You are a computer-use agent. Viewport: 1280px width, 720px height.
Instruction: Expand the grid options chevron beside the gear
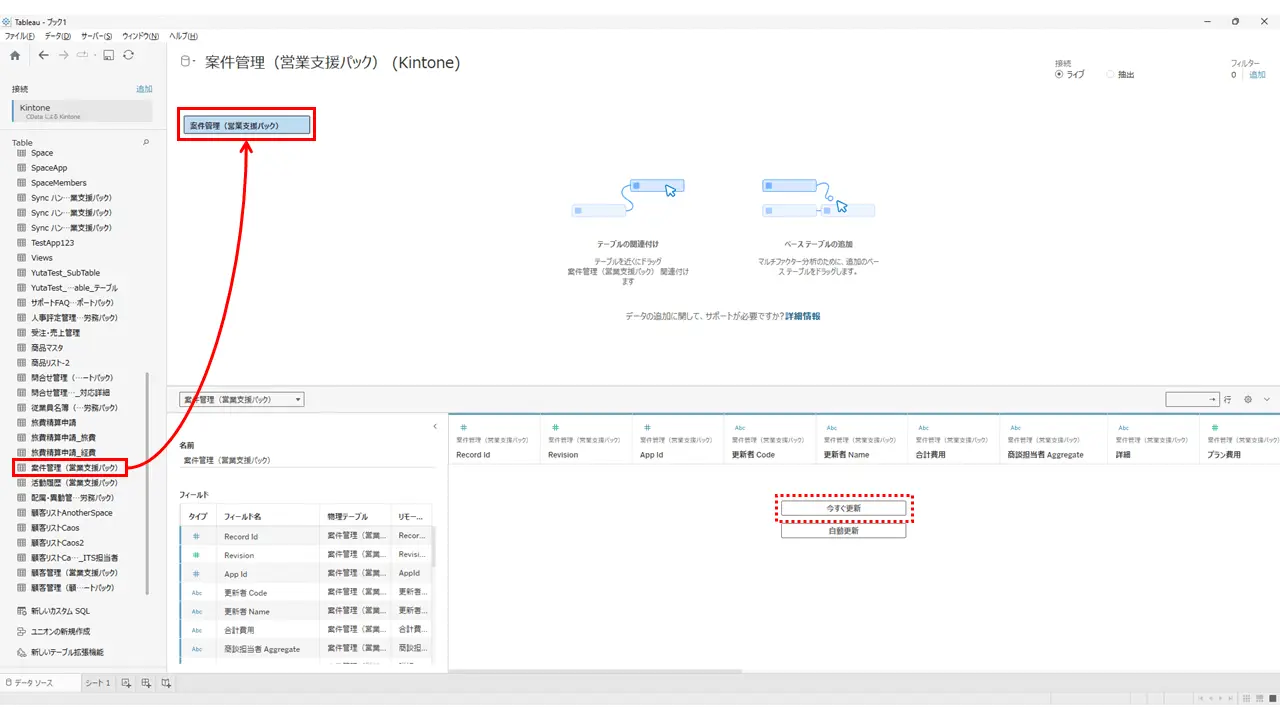1267,399
